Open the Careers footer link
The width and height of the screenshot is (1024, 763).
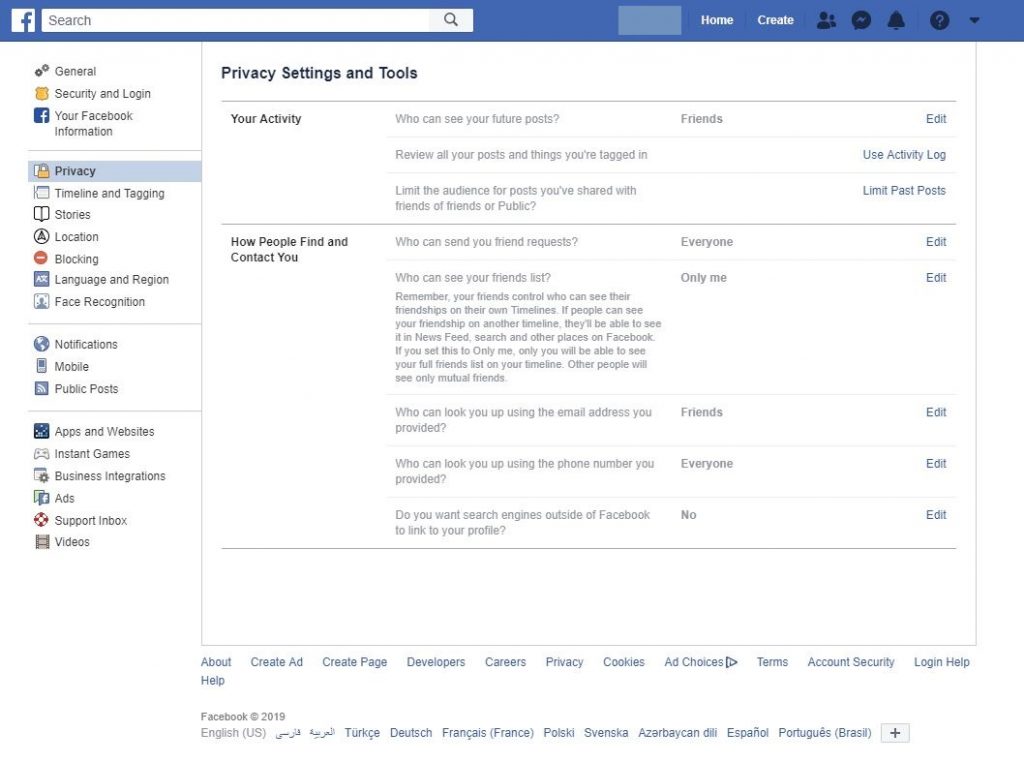505,662
